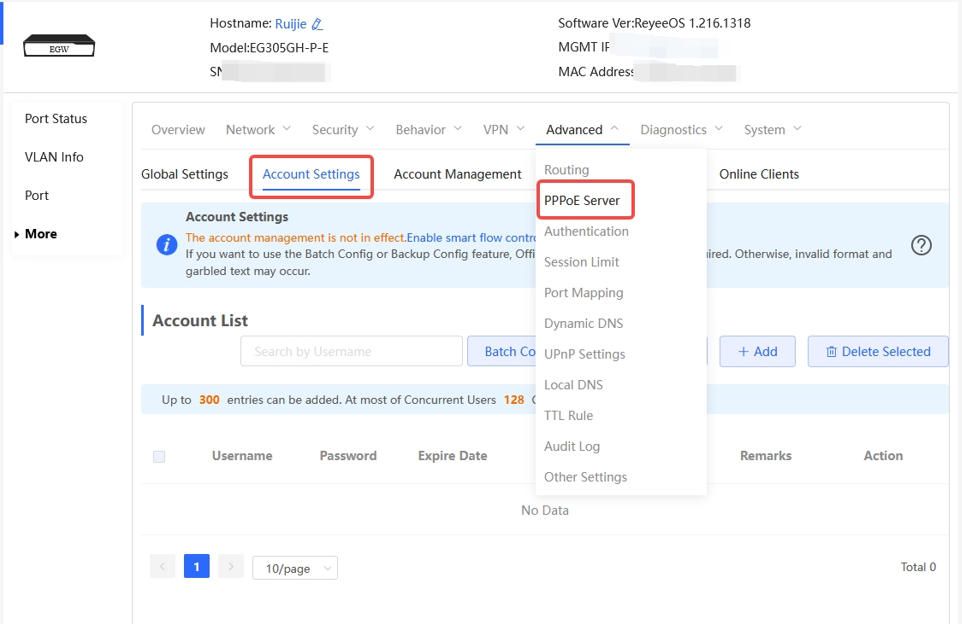This screenshot has height=625, width=962.
Task: Change the 10/page page size dropdown
Action: pos(295,568)
